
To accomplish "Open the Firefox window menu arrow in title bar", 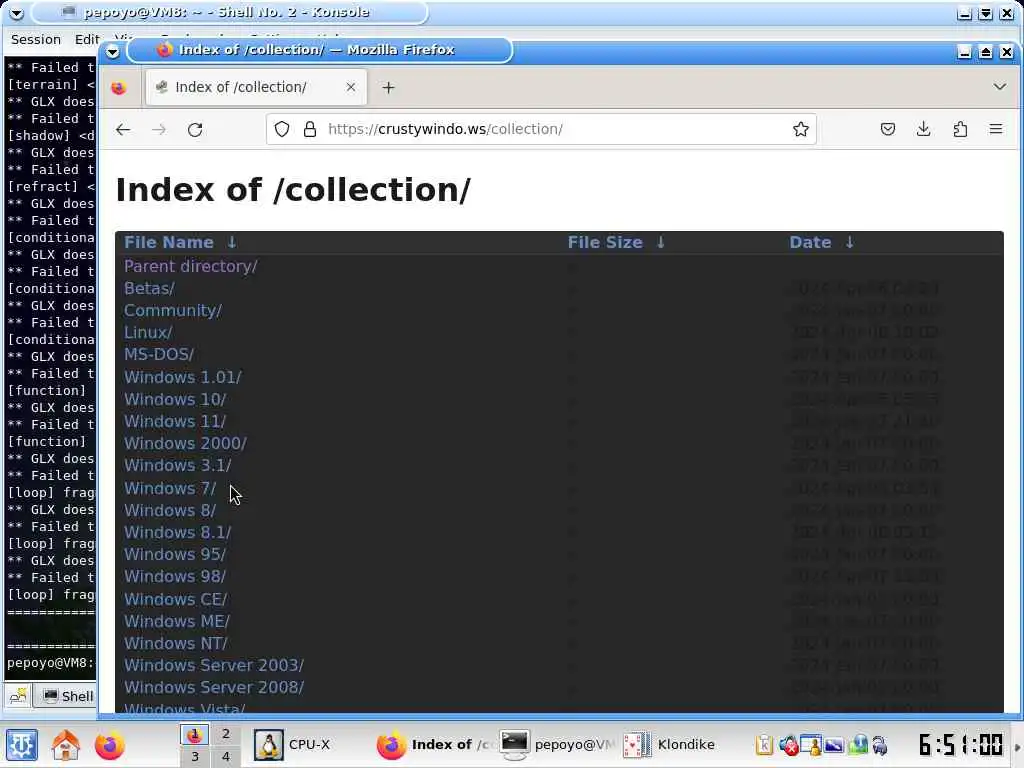I will 112,52.
